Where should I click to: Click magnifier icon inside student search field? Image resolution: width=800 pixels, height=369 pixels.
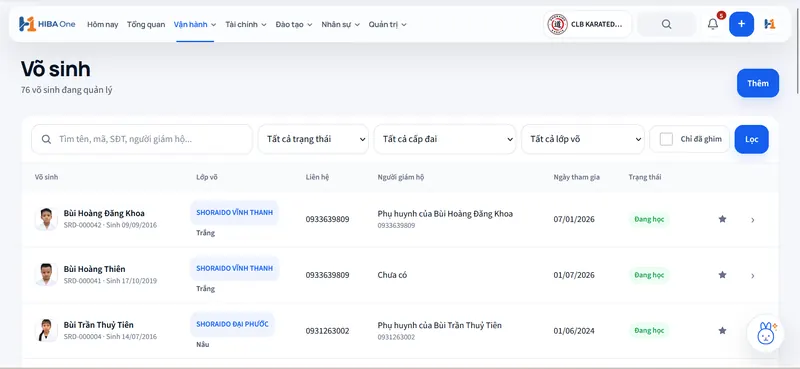tap(46, 139)
